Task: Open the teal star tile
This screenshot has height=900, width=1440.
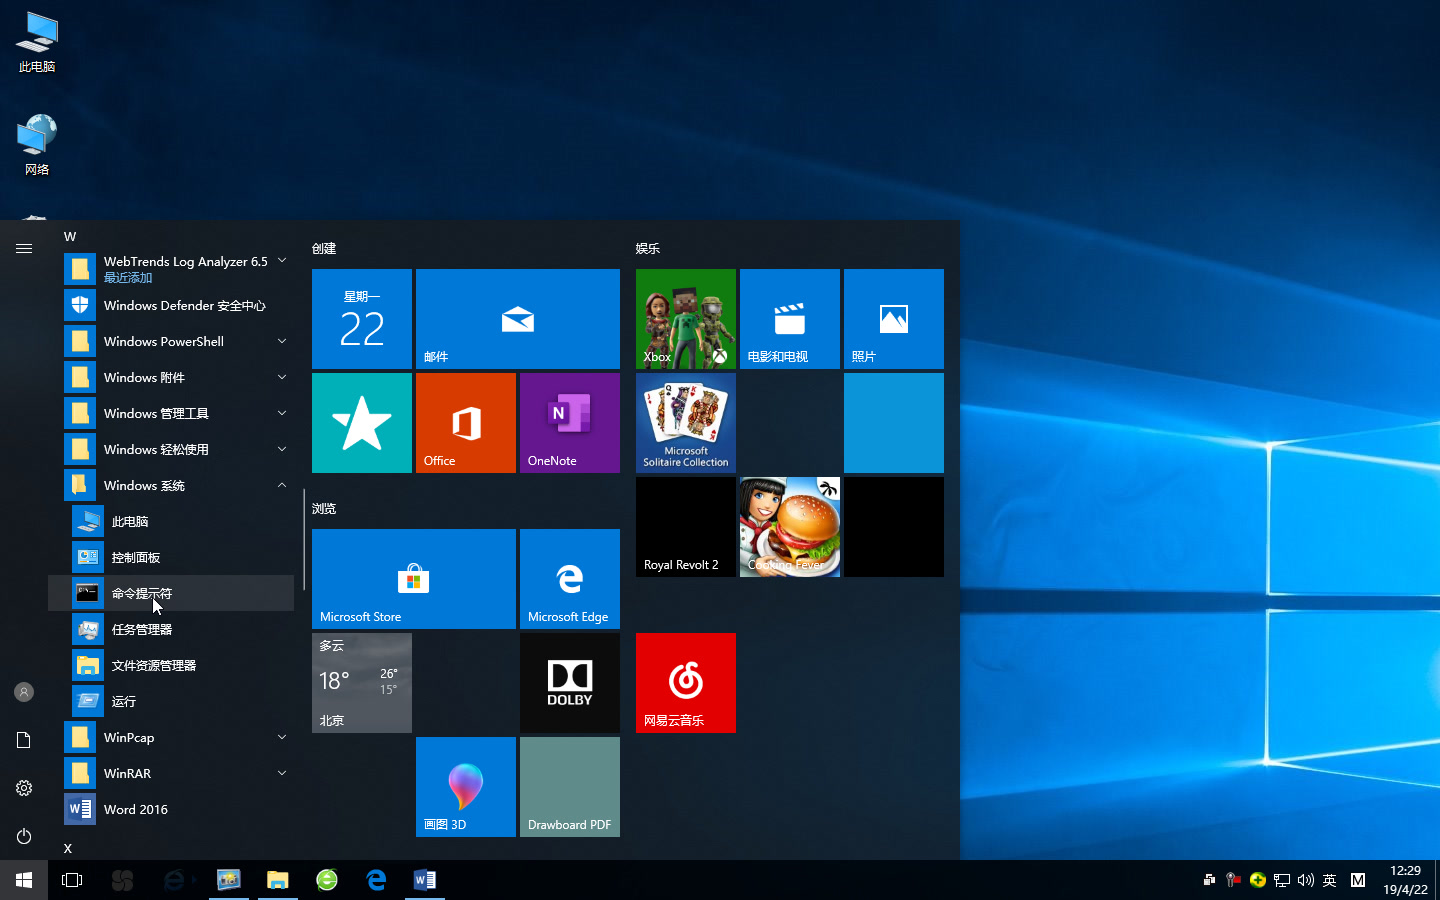Action: (x=362, y=423)
